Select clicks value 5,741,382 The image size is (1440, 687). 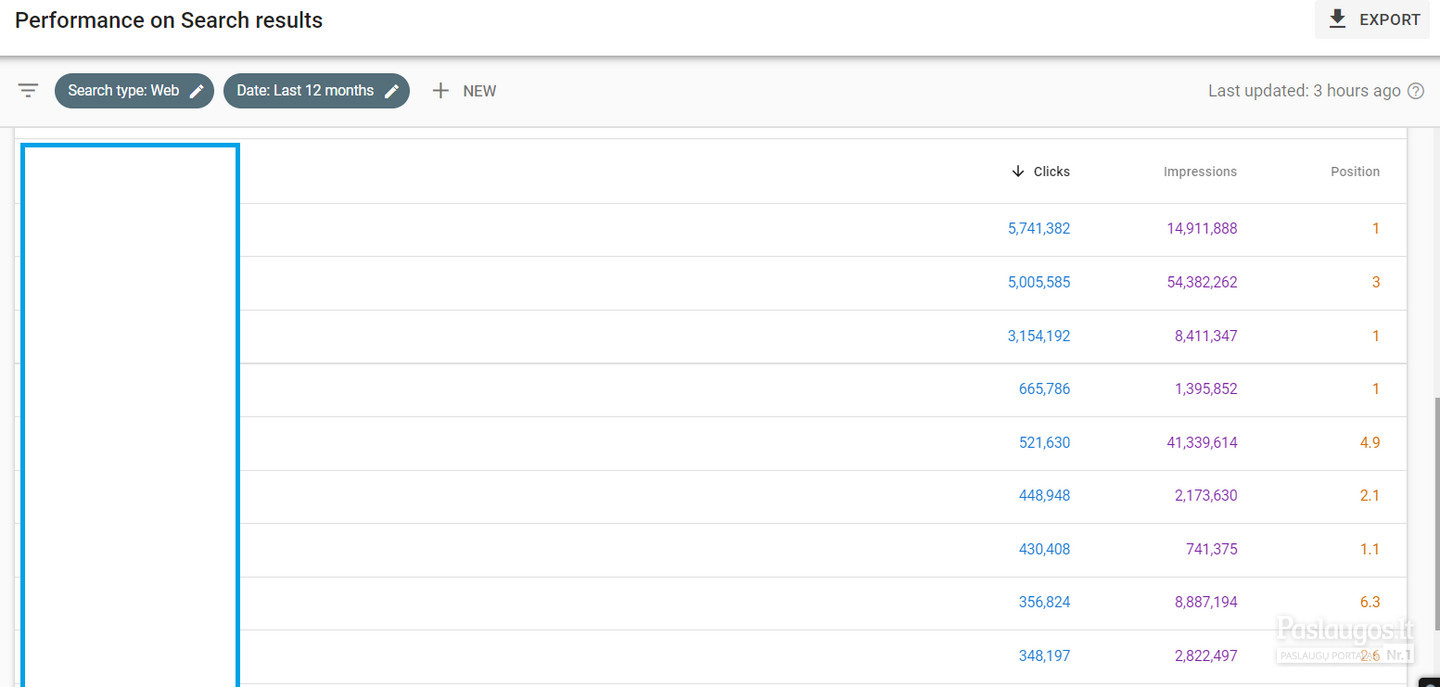(1039, 229)
